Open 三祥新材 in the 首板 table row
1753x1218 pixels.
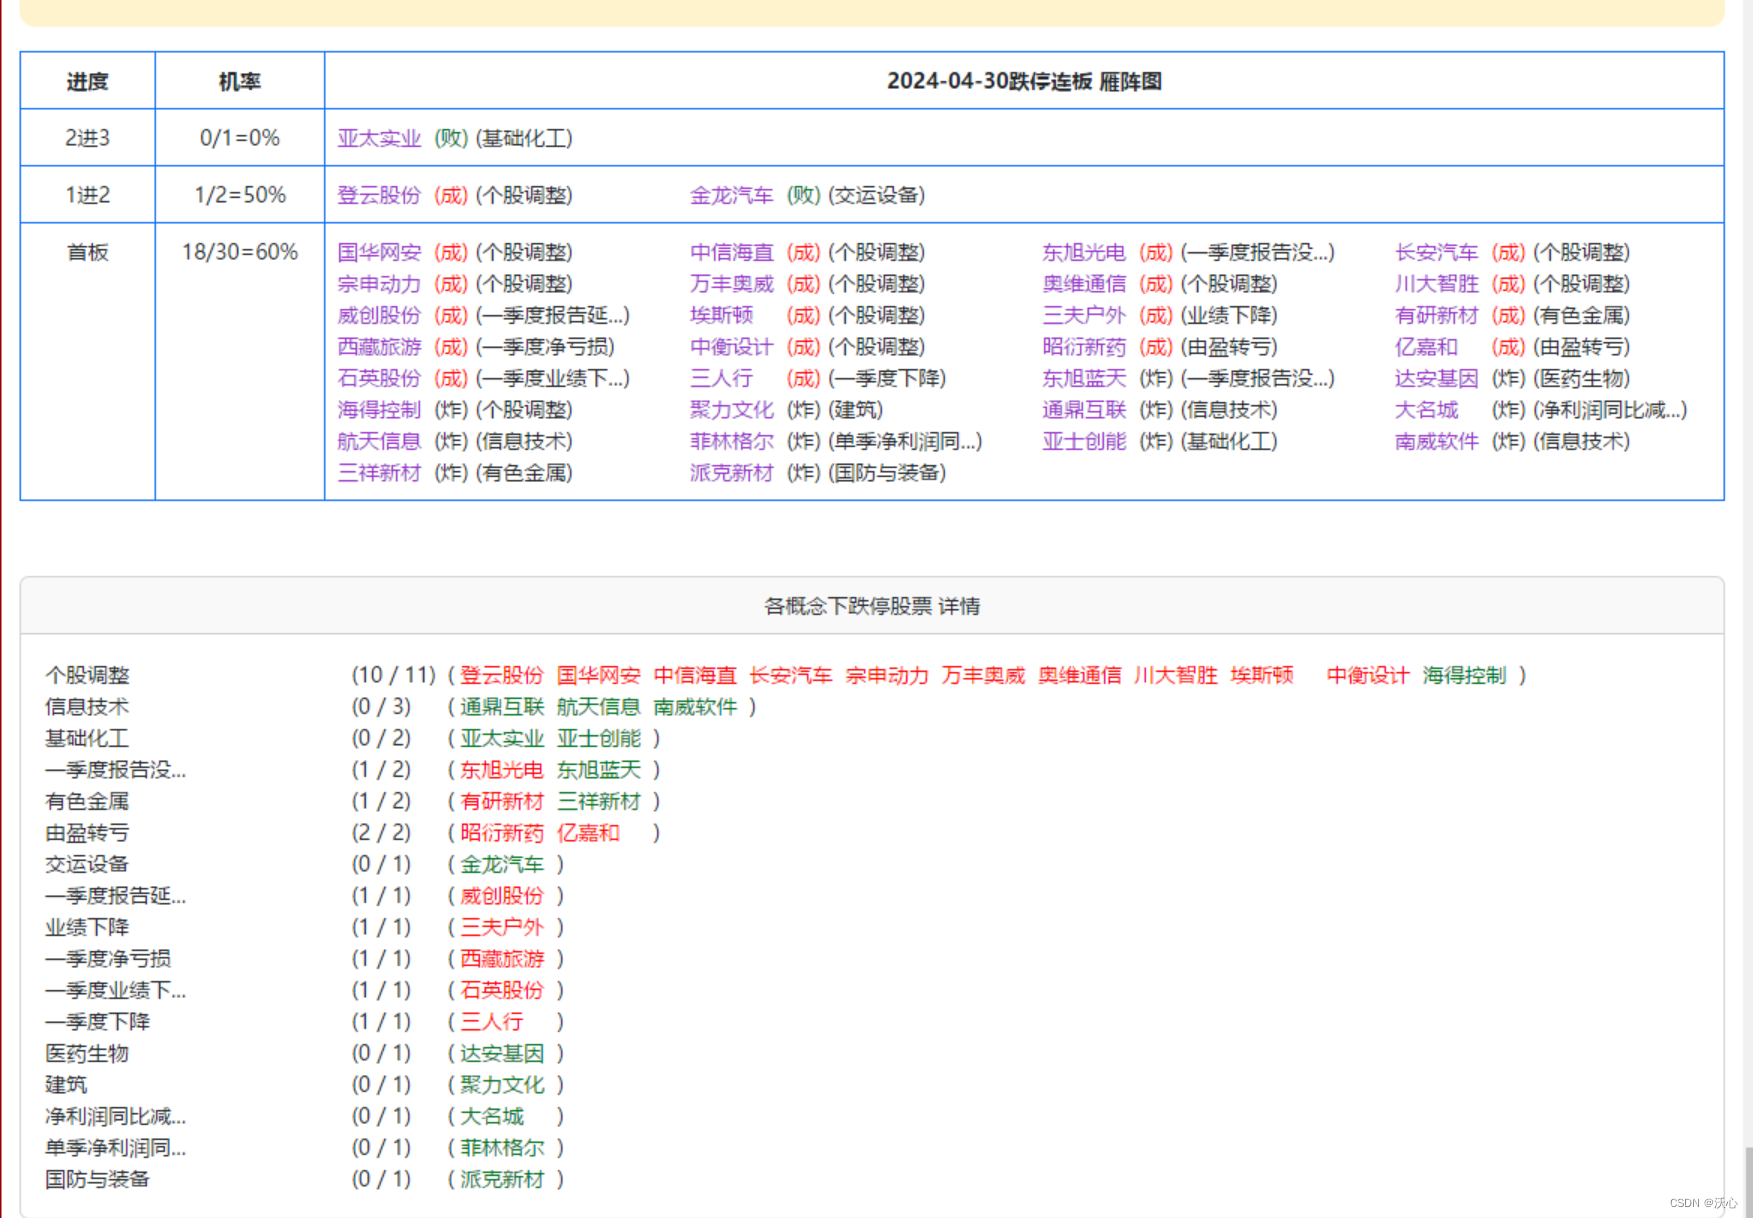(x=379, y=473)
